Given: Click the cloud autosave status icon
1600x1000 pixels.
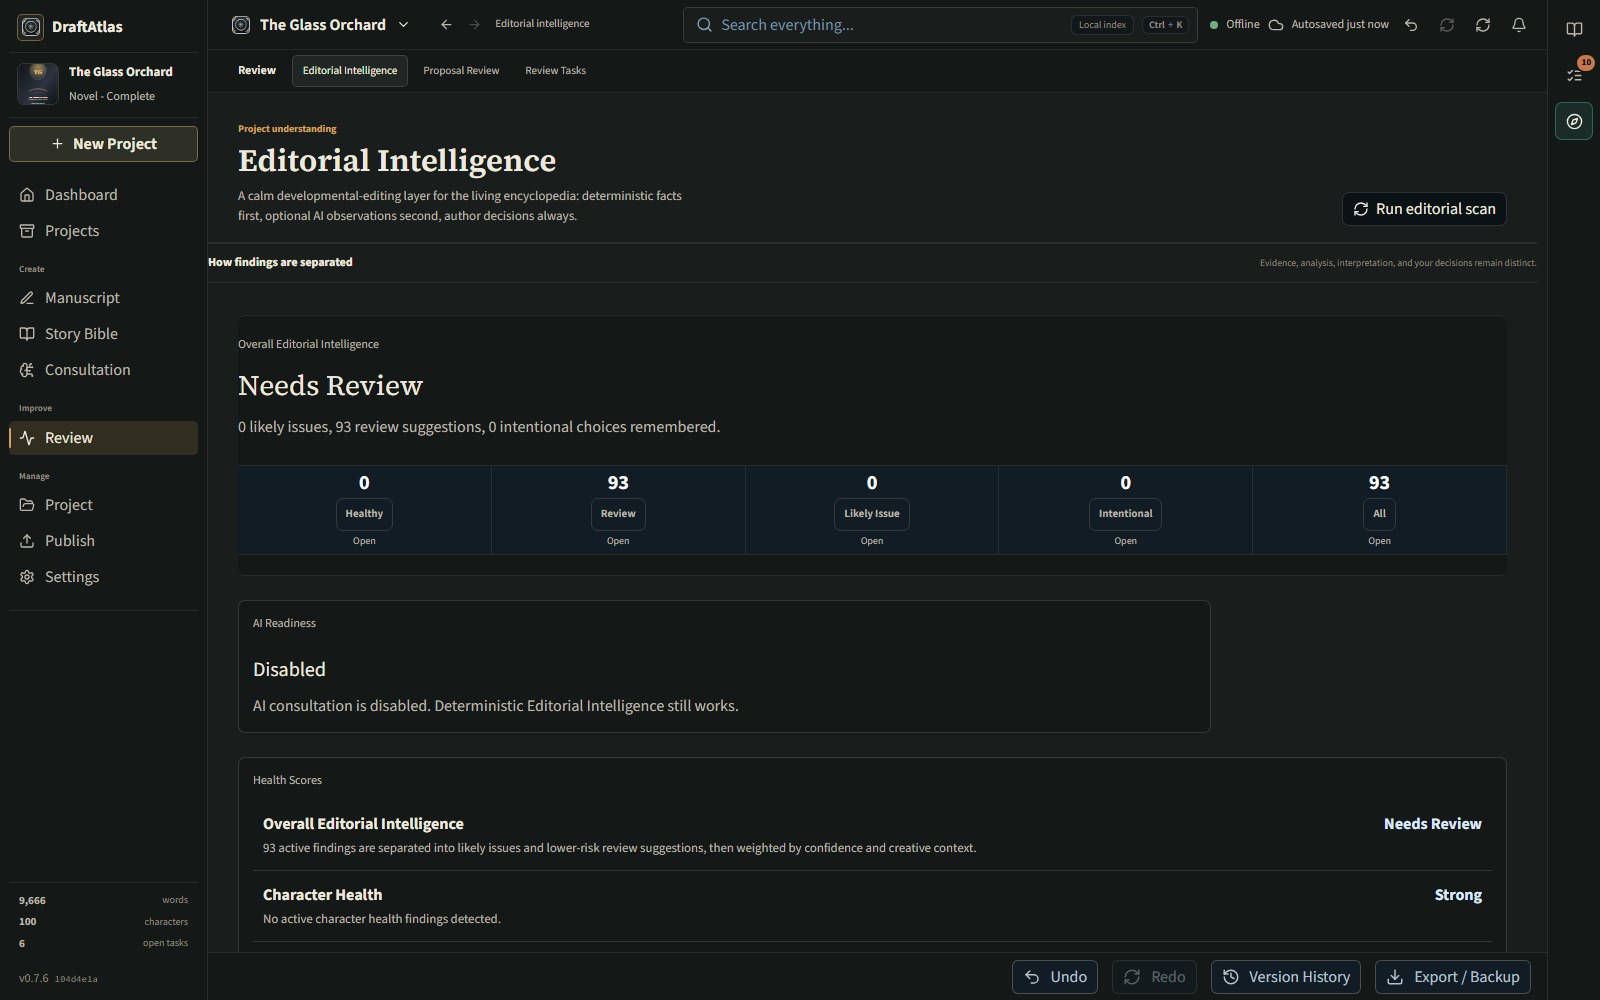Looking at the screenshot, I should (x=1276, y=25).
